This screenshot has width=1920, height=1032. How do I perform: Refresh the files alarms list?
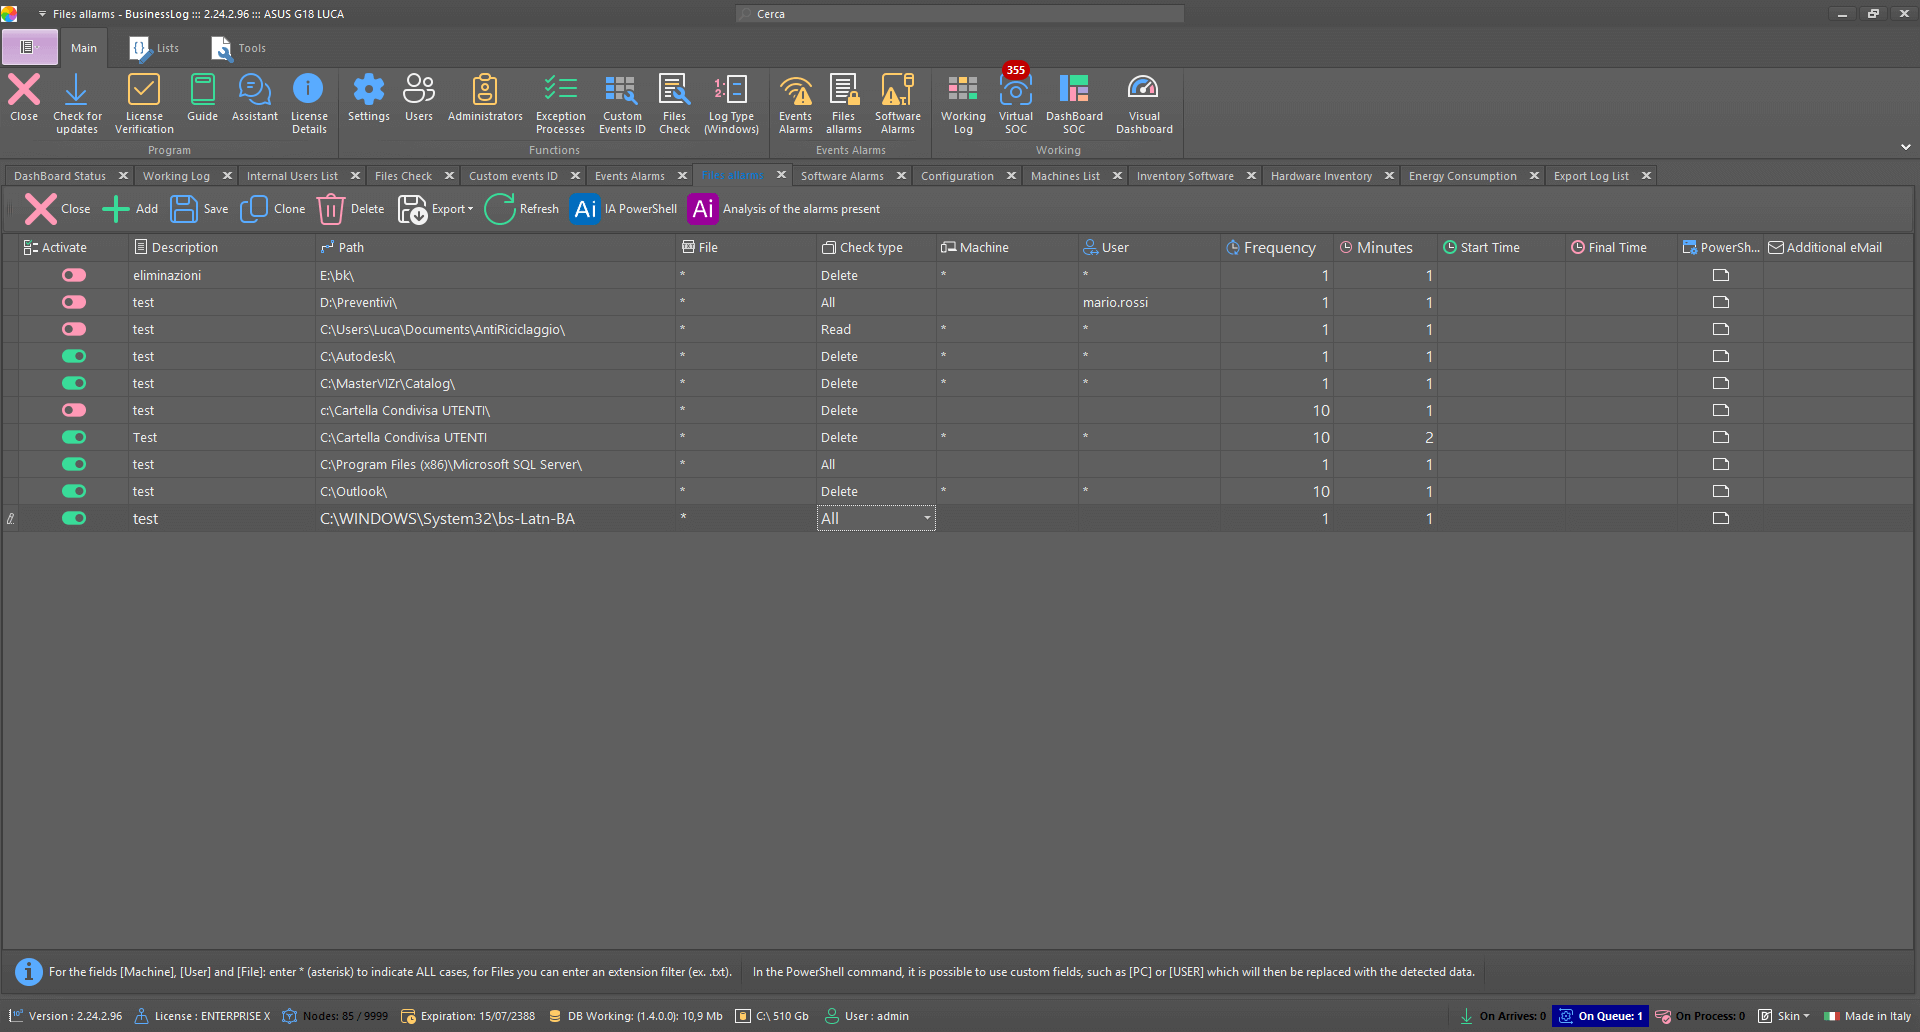point(522,209)
